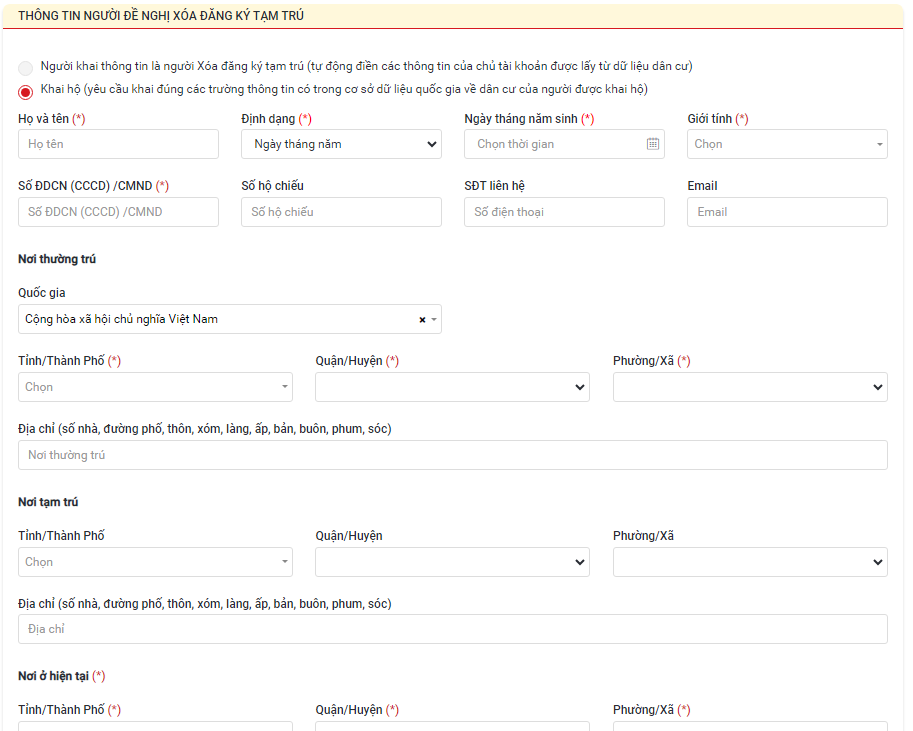Select the 'Khai hộ' radio option
The height and width of the screenshot is (731, 913).
tap(25, 91)
